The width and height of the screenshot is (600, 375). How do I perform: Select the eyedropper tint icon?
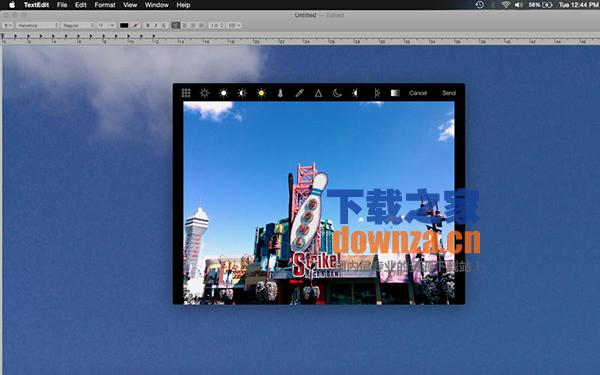coord(299,93)
